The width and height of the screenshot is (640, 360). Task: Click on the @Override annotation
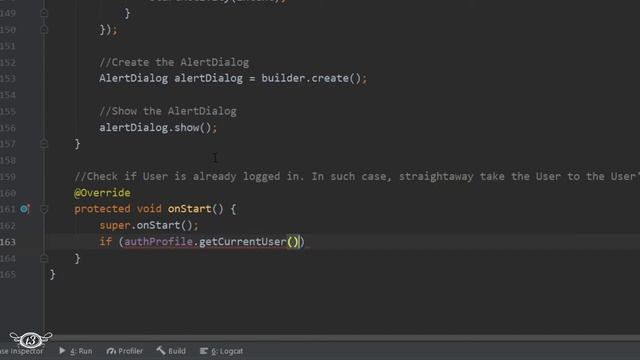pos(102,193)
